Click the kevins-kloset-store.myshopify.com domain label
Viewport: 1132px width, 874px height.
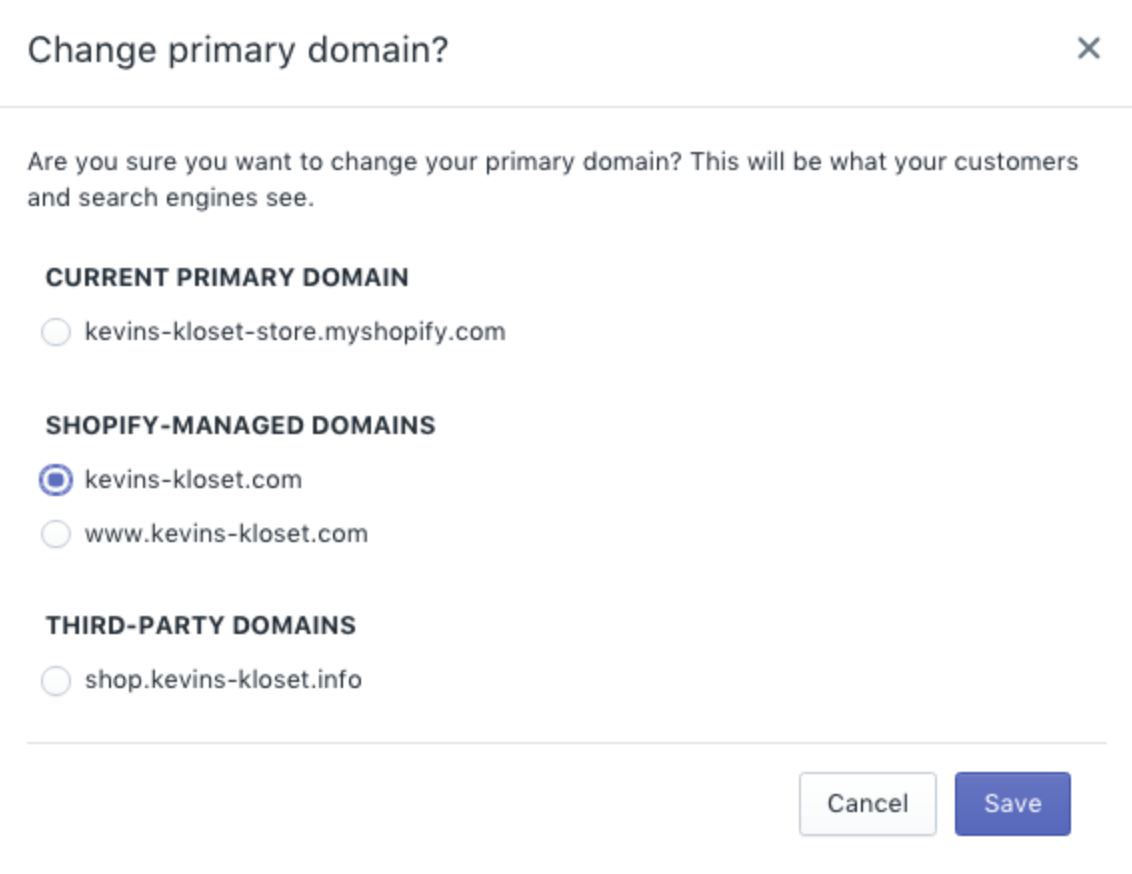pyautogui.click(x=295, y=332)
